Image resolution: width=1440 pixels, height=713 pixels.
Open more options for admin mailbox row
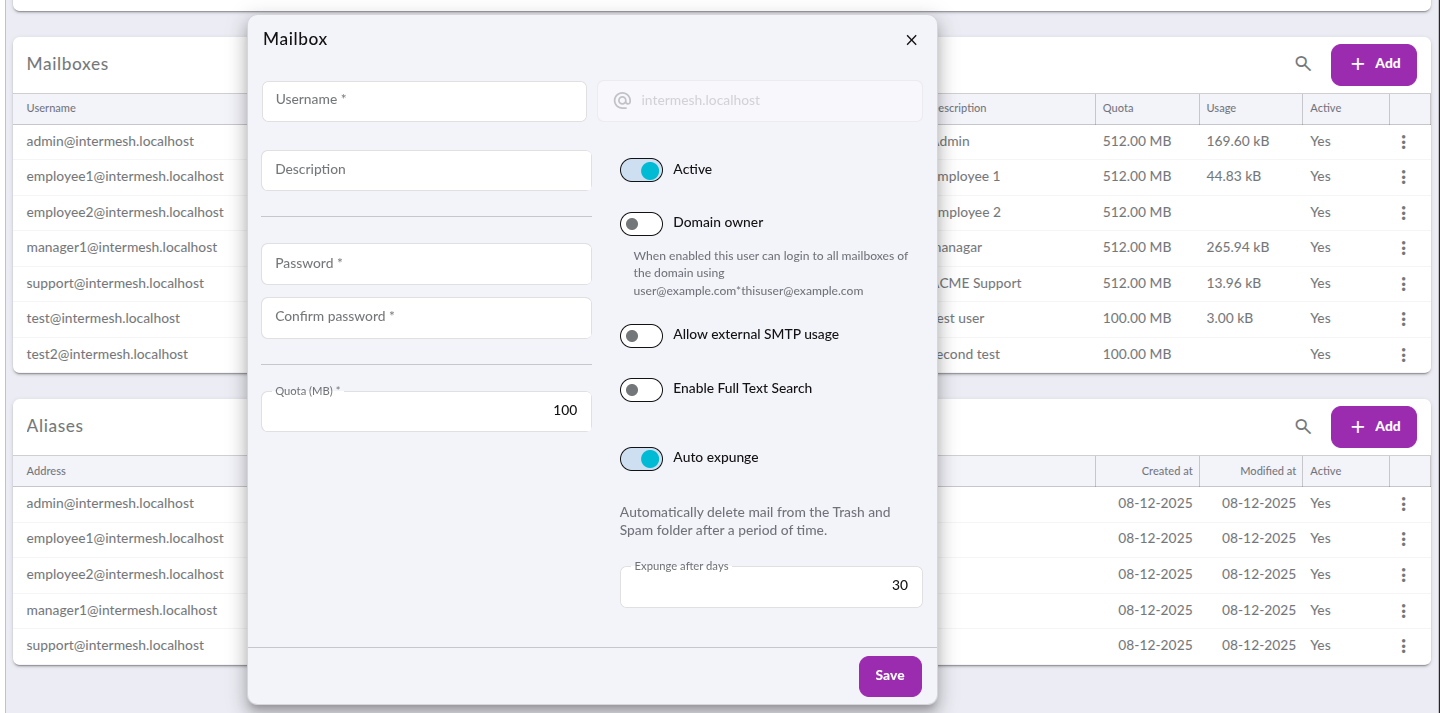[x=1403, y=142]
